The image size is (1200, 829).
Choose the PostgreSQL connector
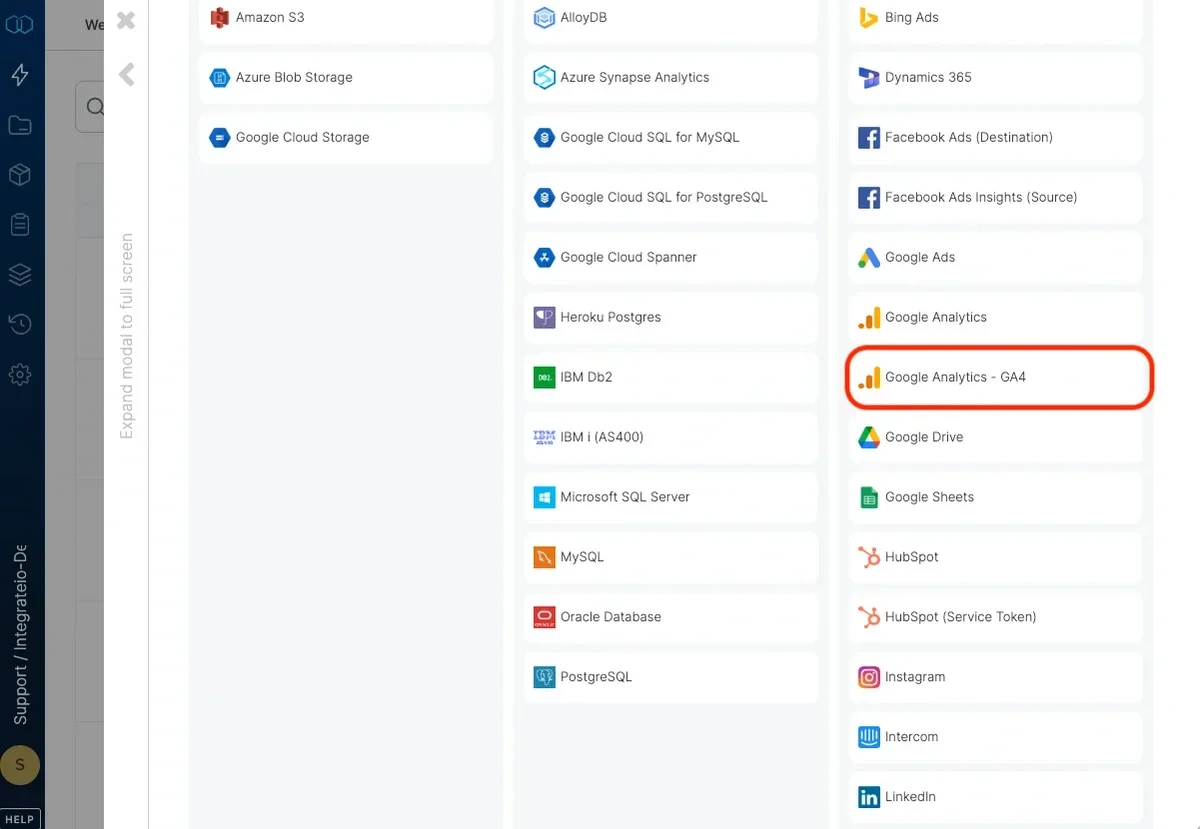[670, 677]
